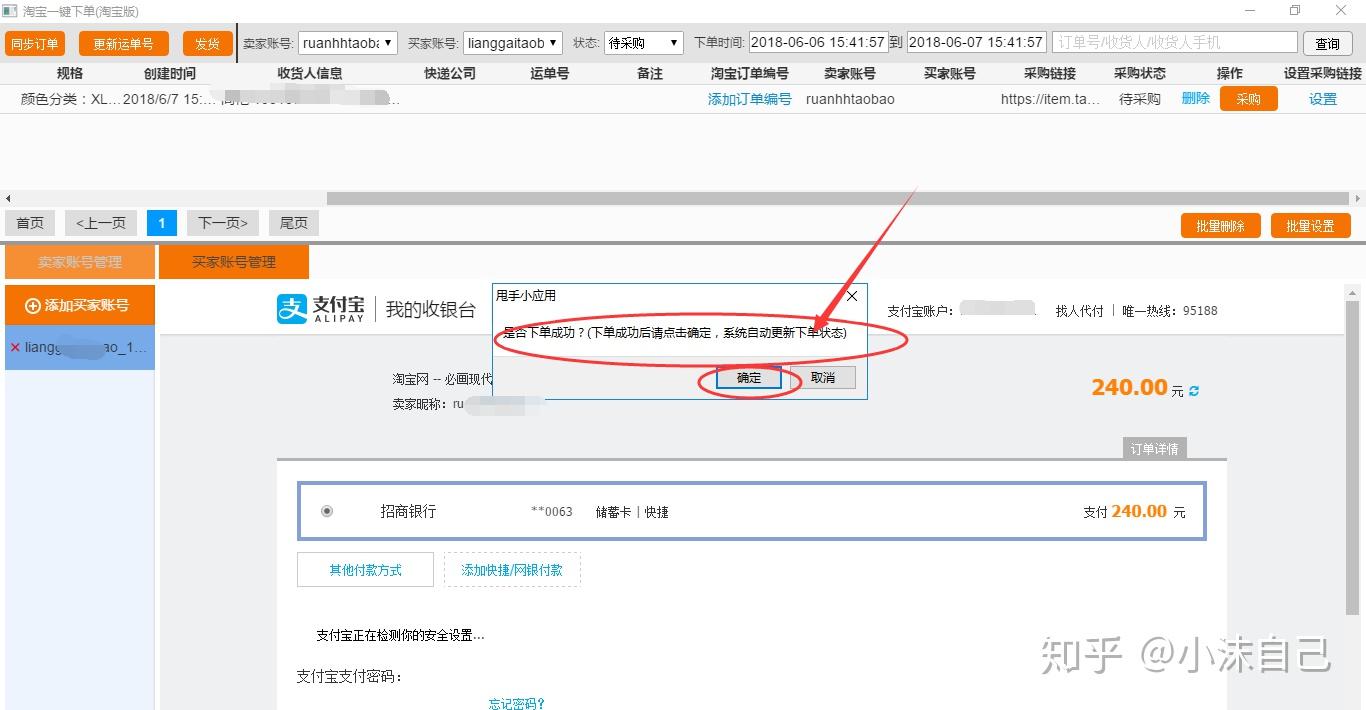The width and height of the screenshot is (1366, 710).
Task: Click the 添加买家账号 button
Action: point(80,305)
